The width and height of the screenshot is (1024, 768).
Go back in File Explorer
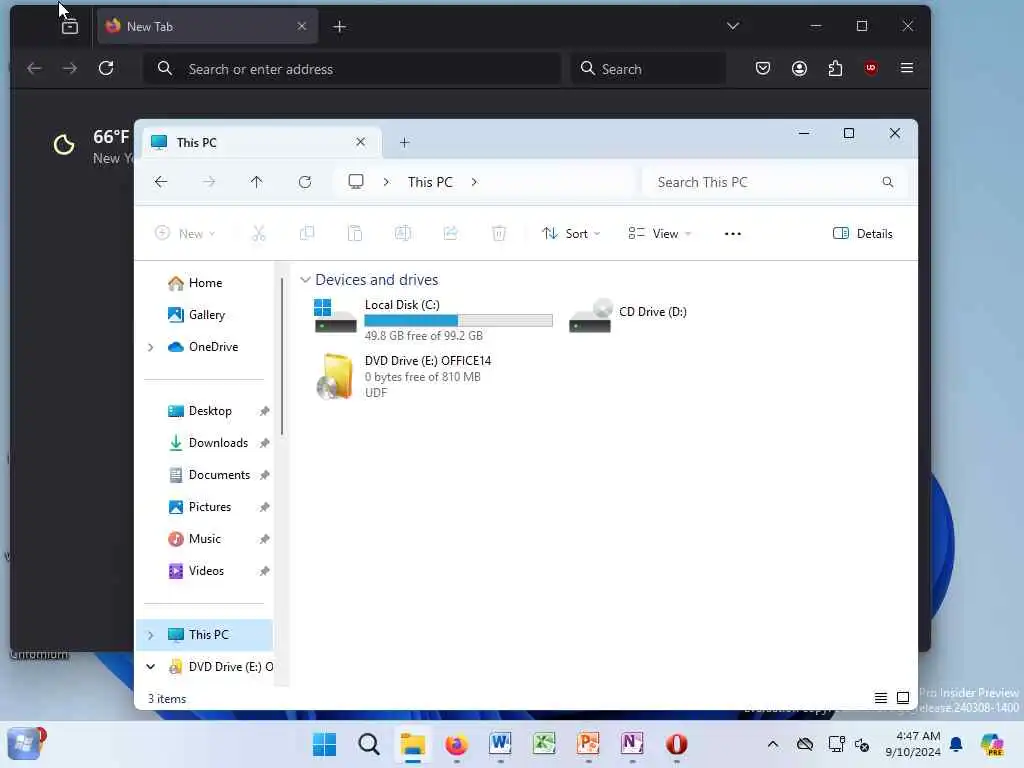[161, 182]
